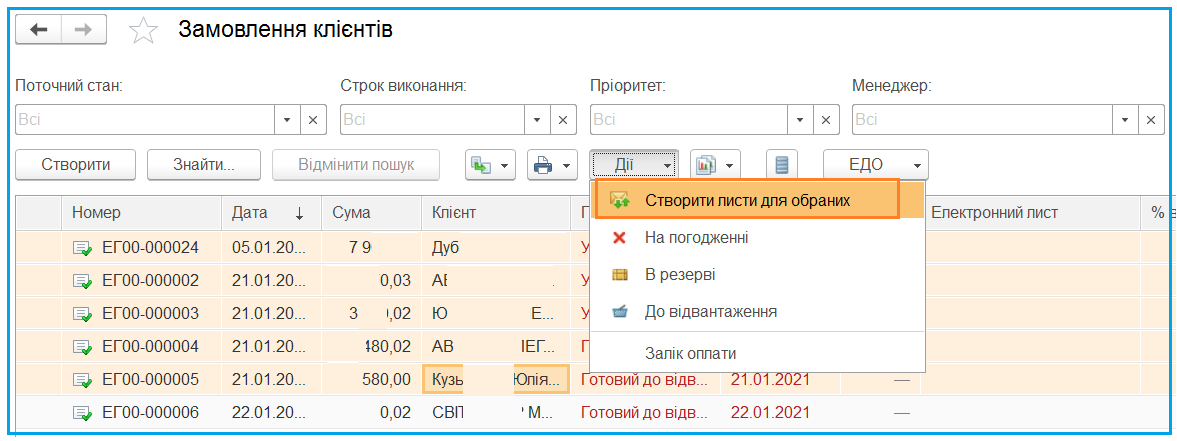This screenshot has width=1177, height=441.
Task: Click document icon of order ЕГ00-000003
Action: click(82, 314)
